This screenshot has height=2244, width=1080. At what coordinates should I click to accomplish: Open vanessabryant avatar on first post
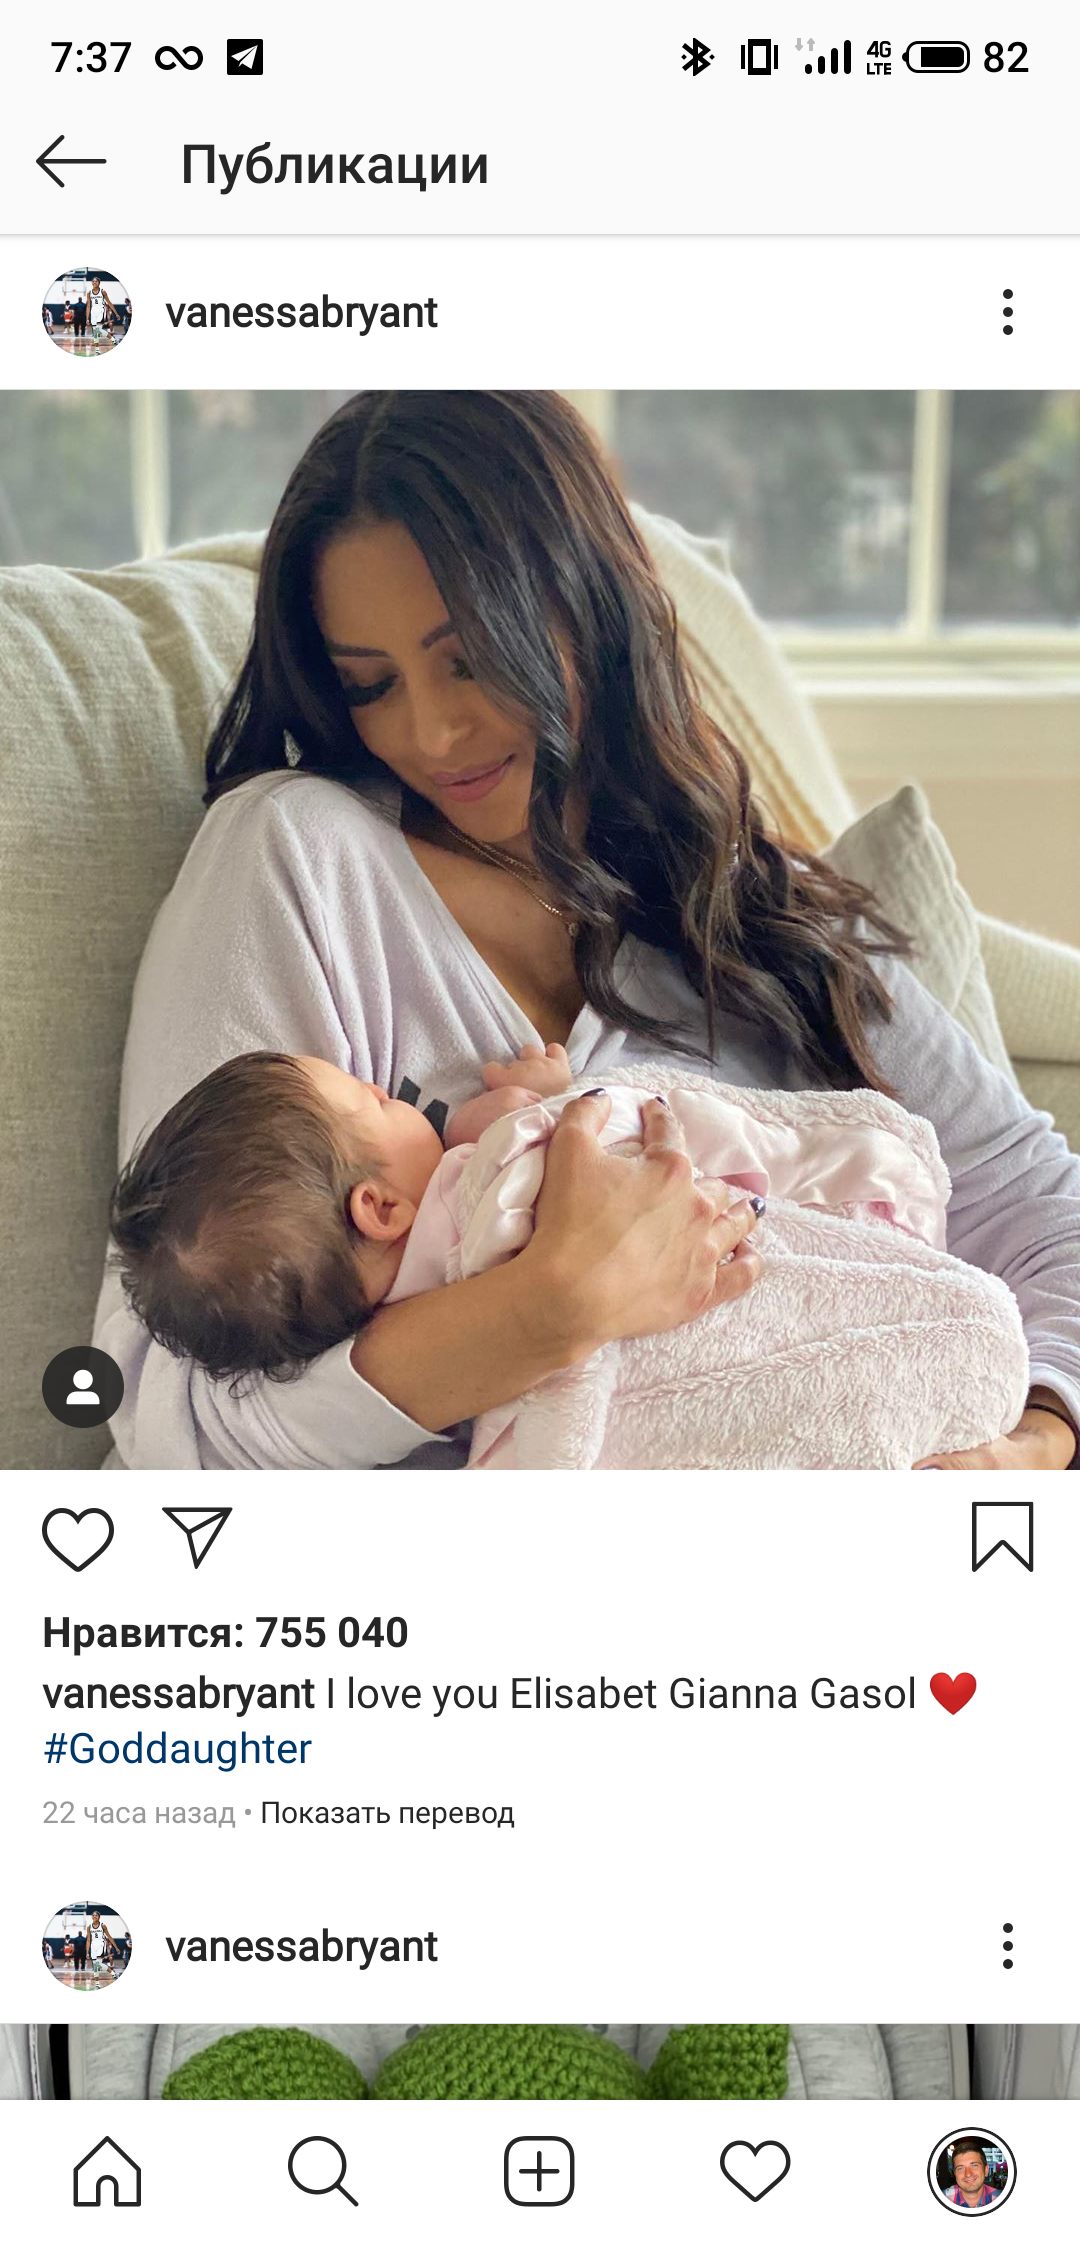87,312
